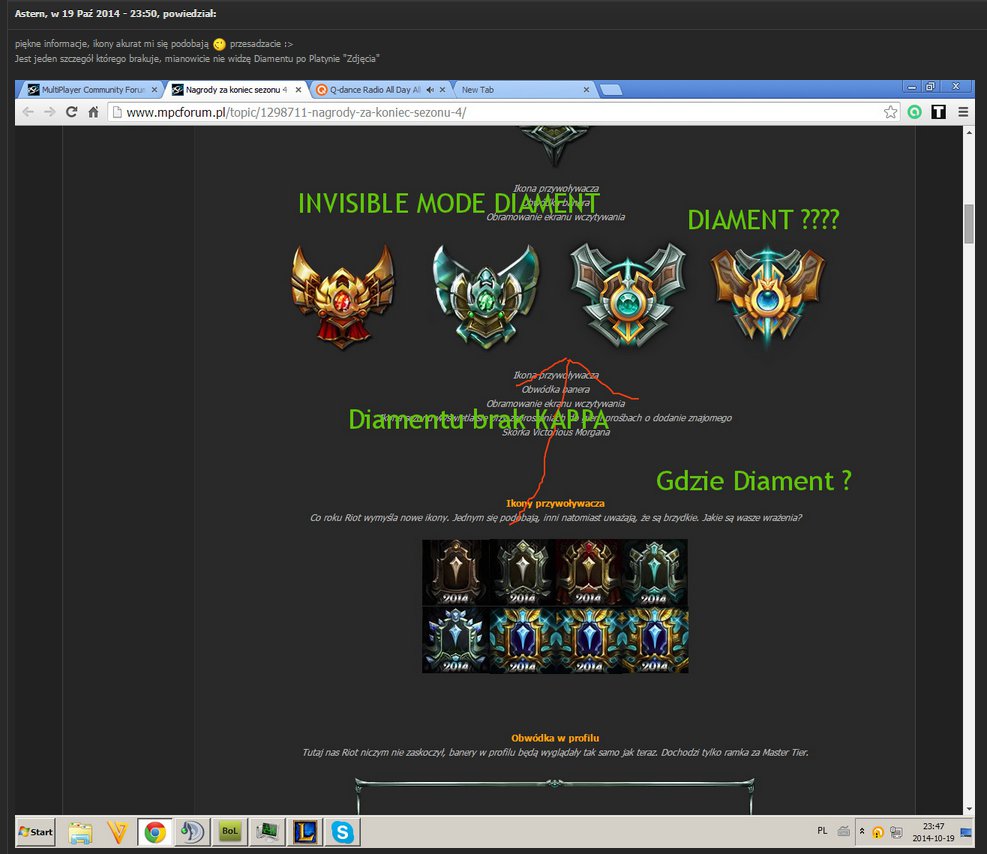Open the Chrome hamburger menu
The height and width of the screenshot is (854, 987).
(963, 112)
